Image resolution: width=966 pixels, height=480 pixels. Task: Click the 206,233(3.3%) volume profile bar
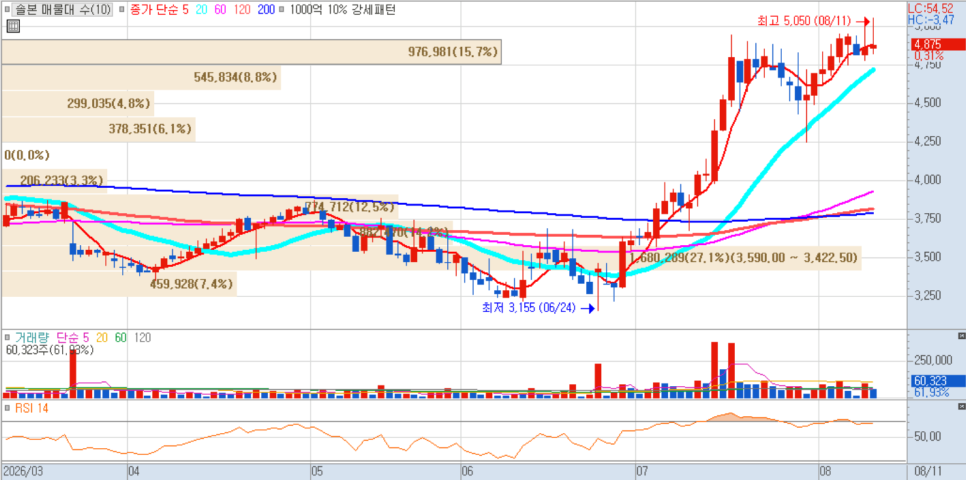[54, 181]
